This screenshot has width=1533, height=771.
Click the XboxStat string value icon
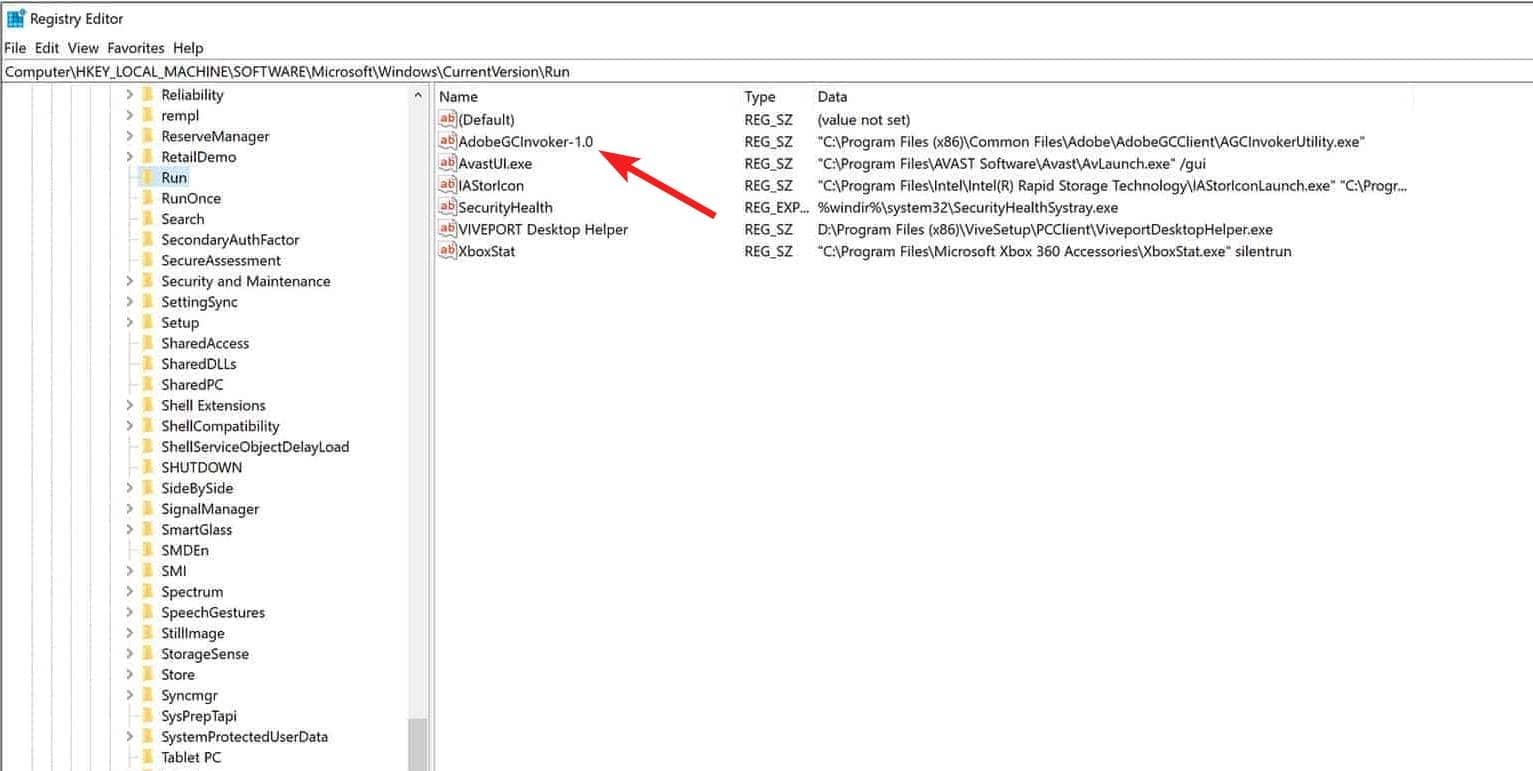pos(447,252)
